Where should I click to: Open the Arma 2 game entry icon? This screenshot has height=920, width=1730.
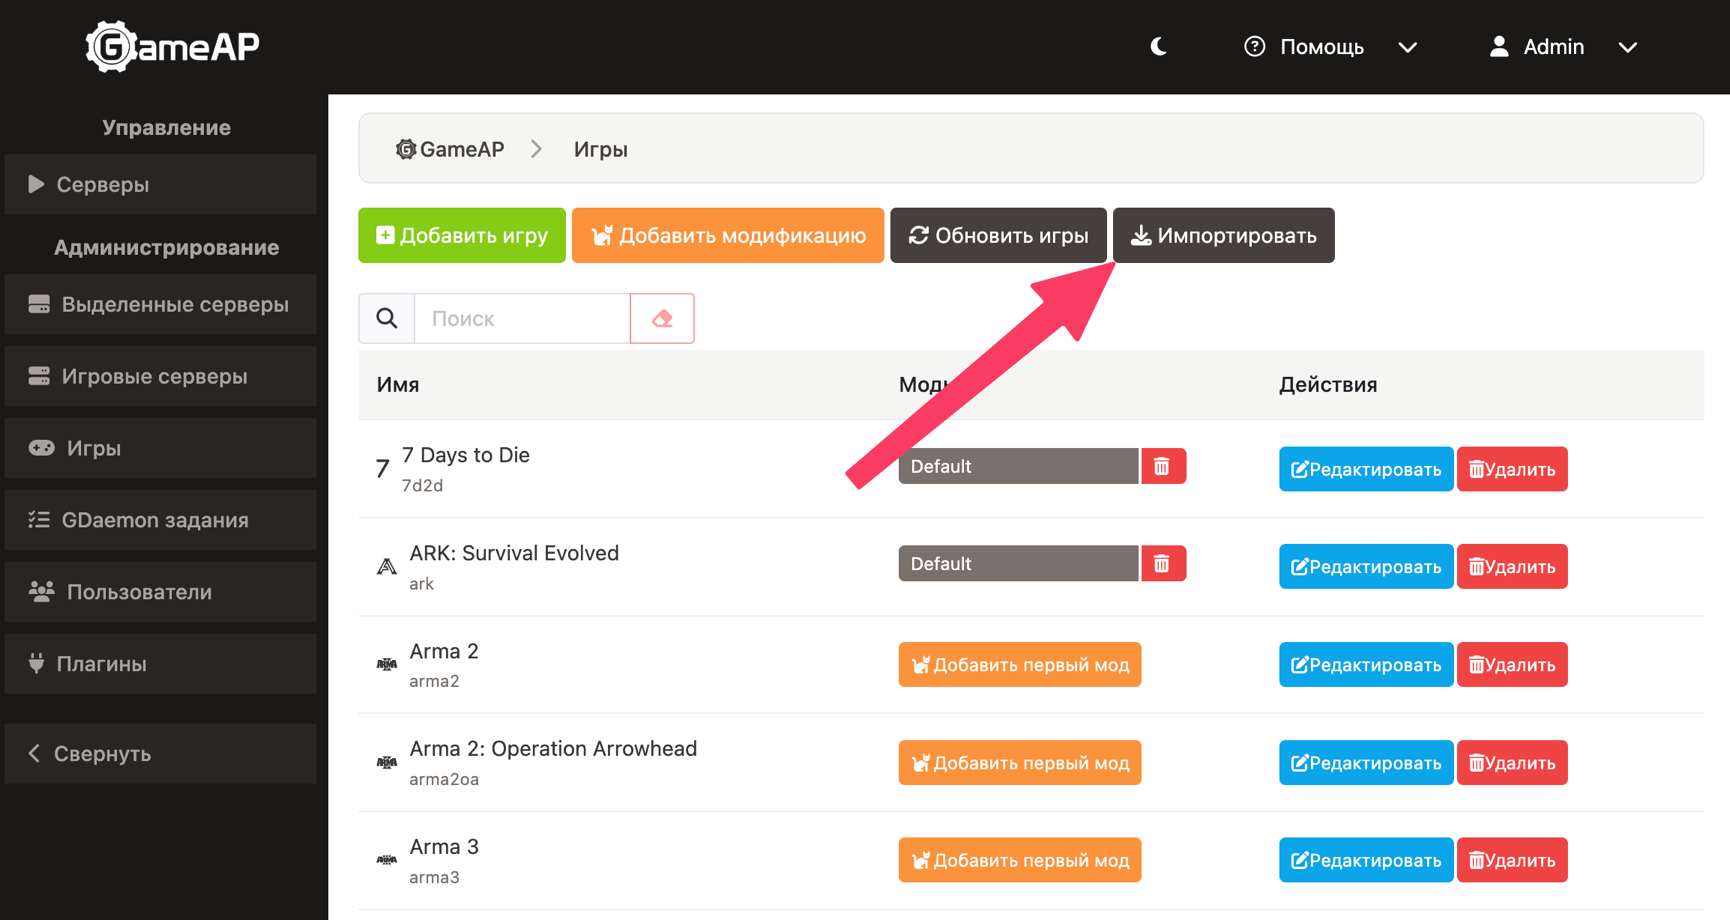(387, 665)
